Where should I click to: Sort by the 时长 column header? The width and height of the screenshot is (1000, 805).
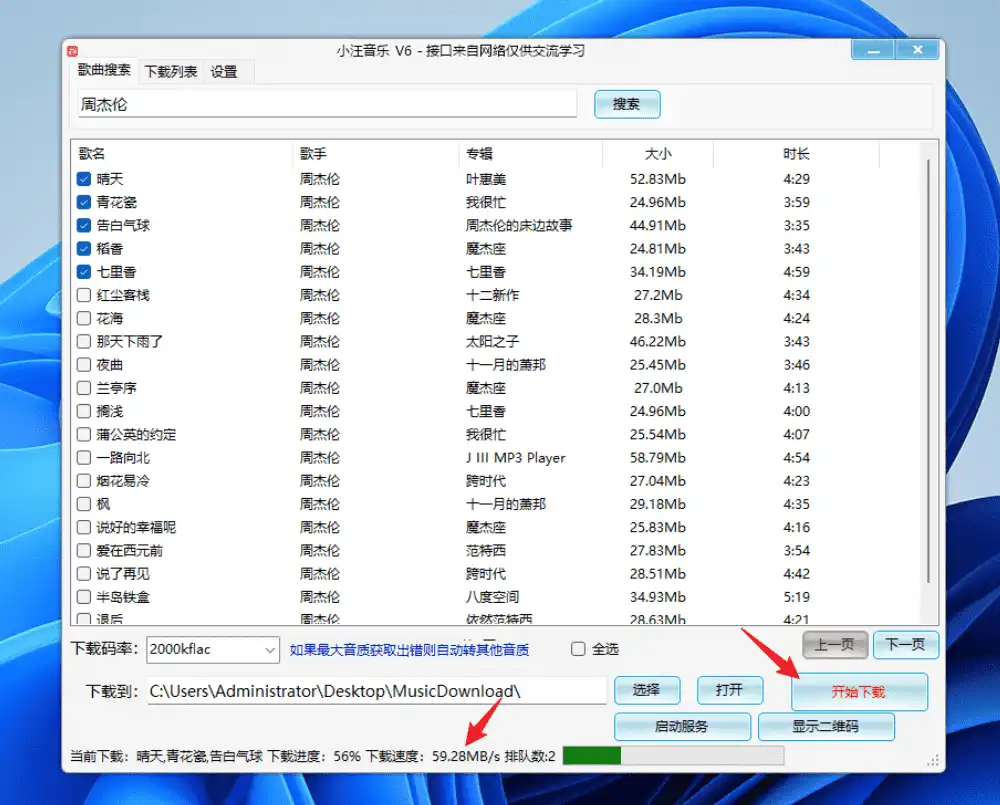[796, 154]
